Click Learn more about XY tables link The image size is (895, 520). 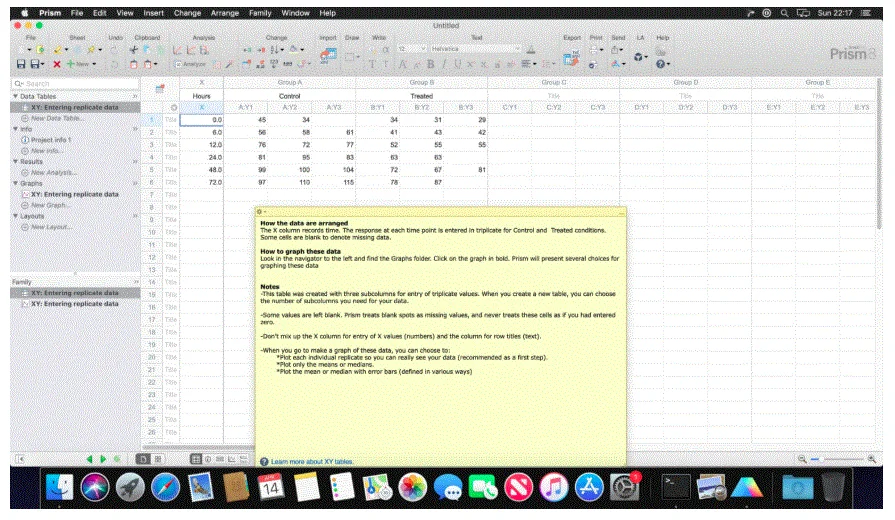pos(312,462)
